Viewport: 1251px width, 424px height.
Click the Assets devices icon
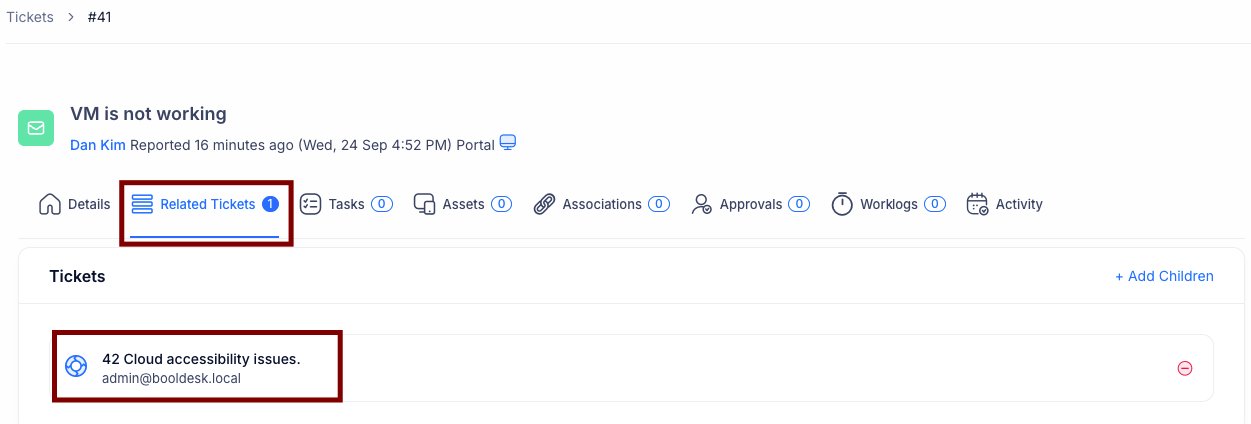pos(425,204)
